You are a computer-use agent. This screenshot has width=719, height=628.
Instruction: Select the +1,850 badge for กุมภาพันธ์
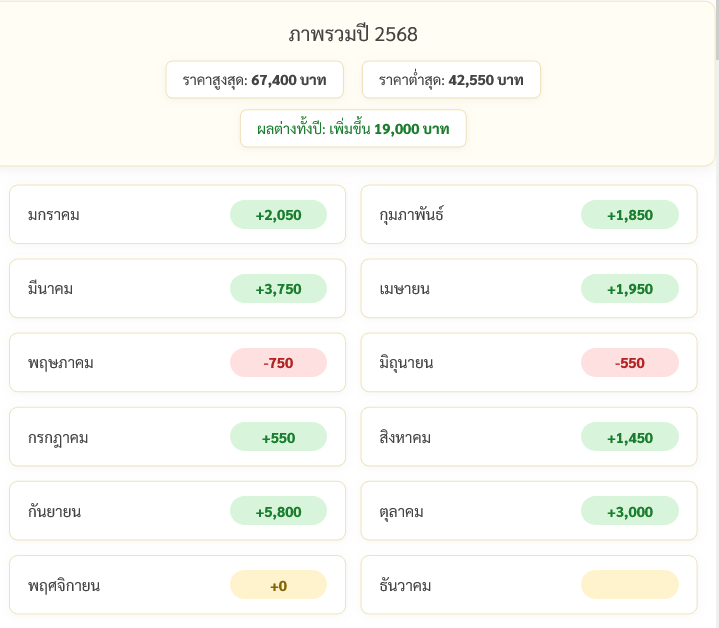coord(629,214)
